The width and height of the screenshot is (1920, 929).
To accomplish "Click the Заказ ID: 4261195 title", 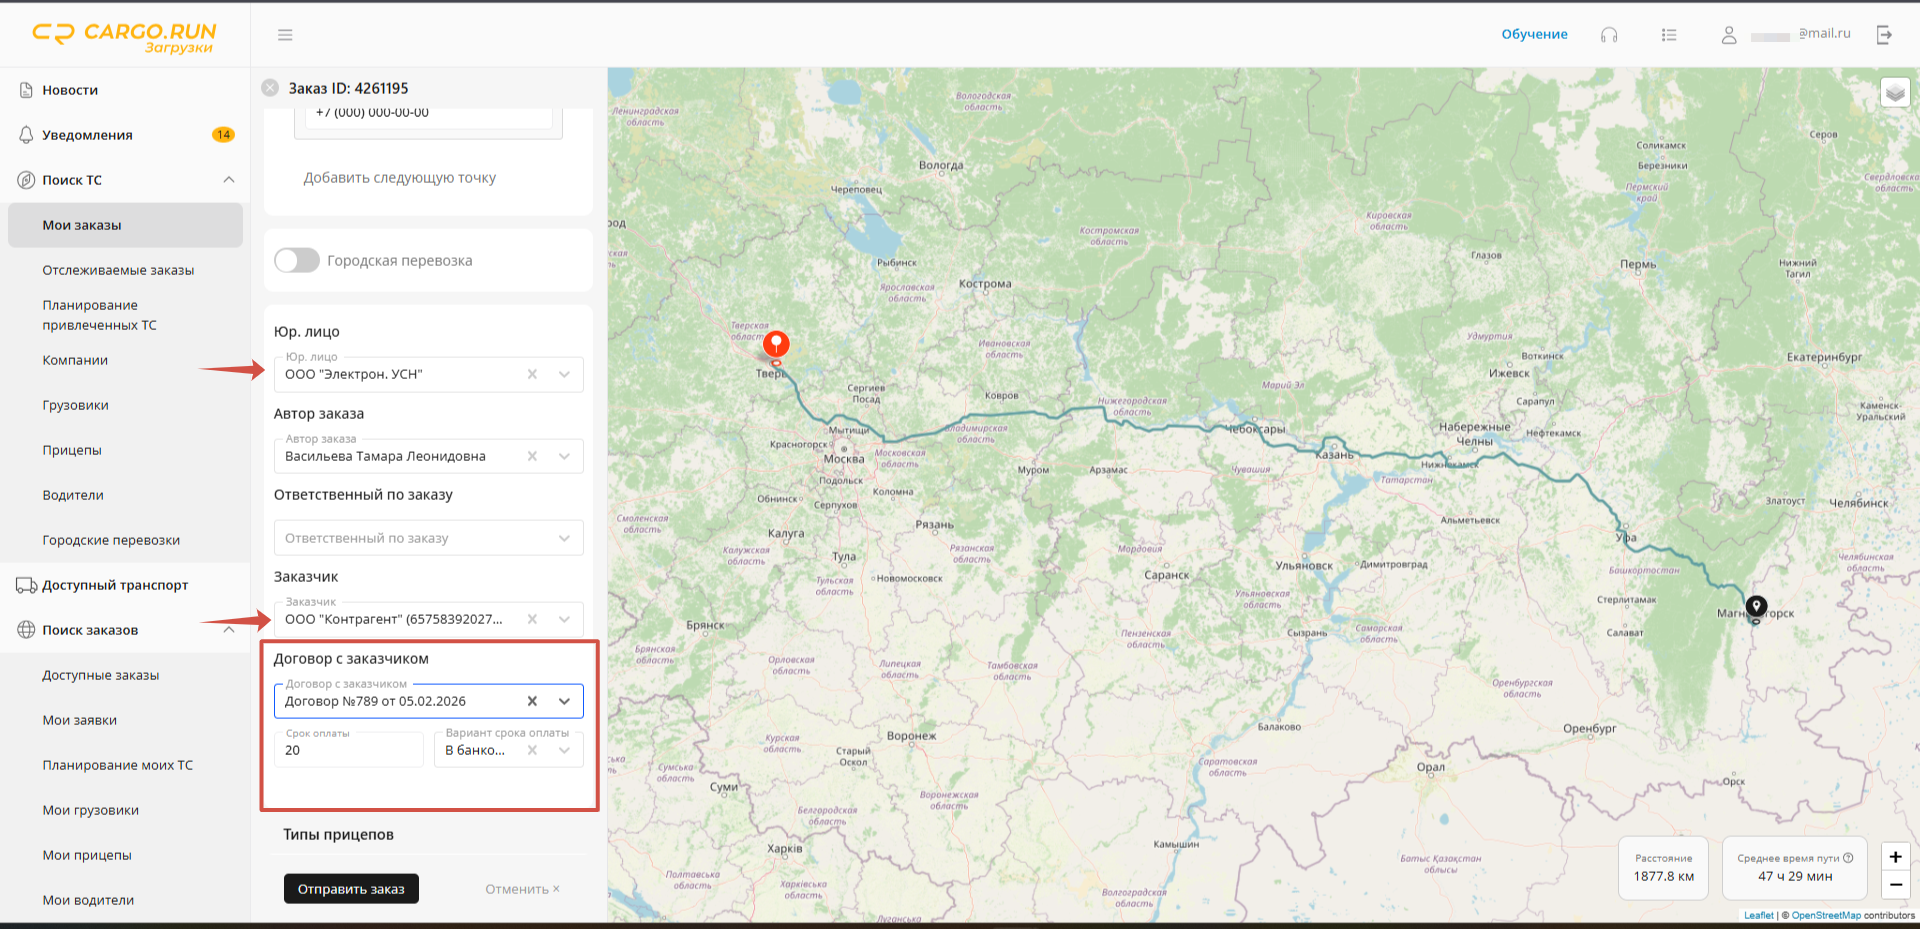I will click(x=349, y=88).
